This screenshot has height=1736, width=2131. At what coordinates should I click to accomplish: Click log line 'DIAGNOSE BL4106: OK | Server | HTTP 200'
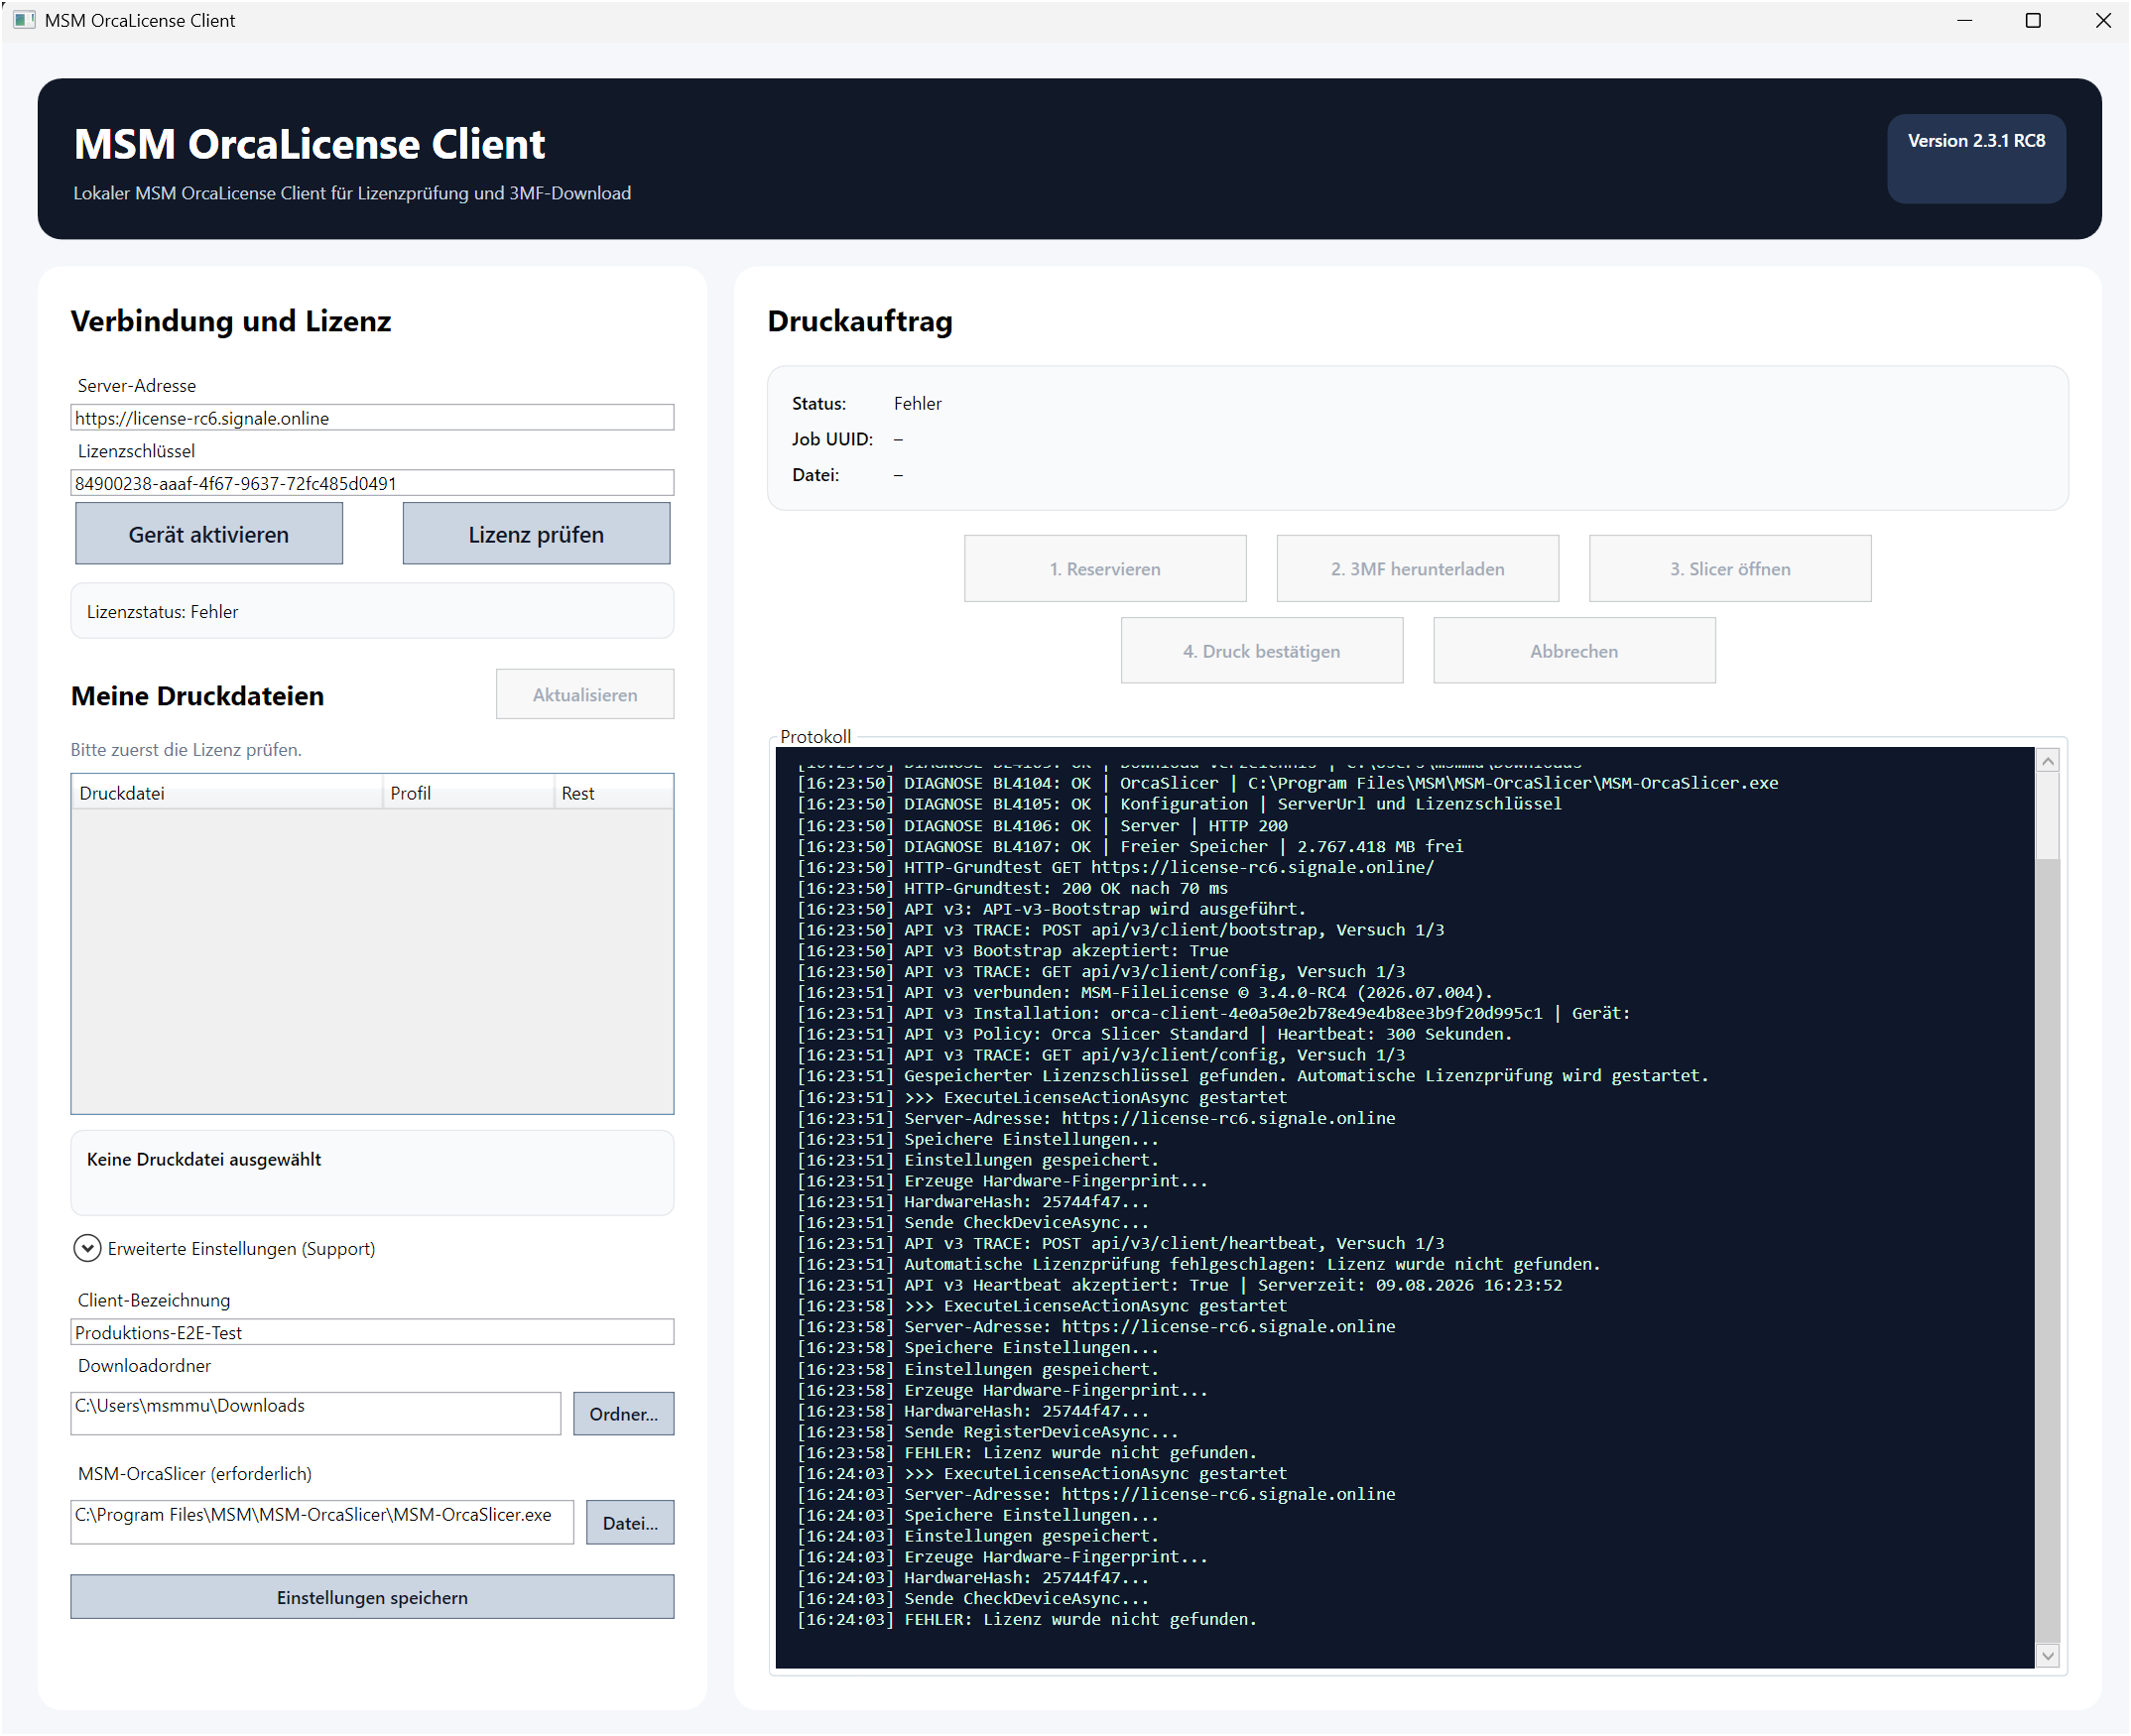click(x=1042, y=826)
